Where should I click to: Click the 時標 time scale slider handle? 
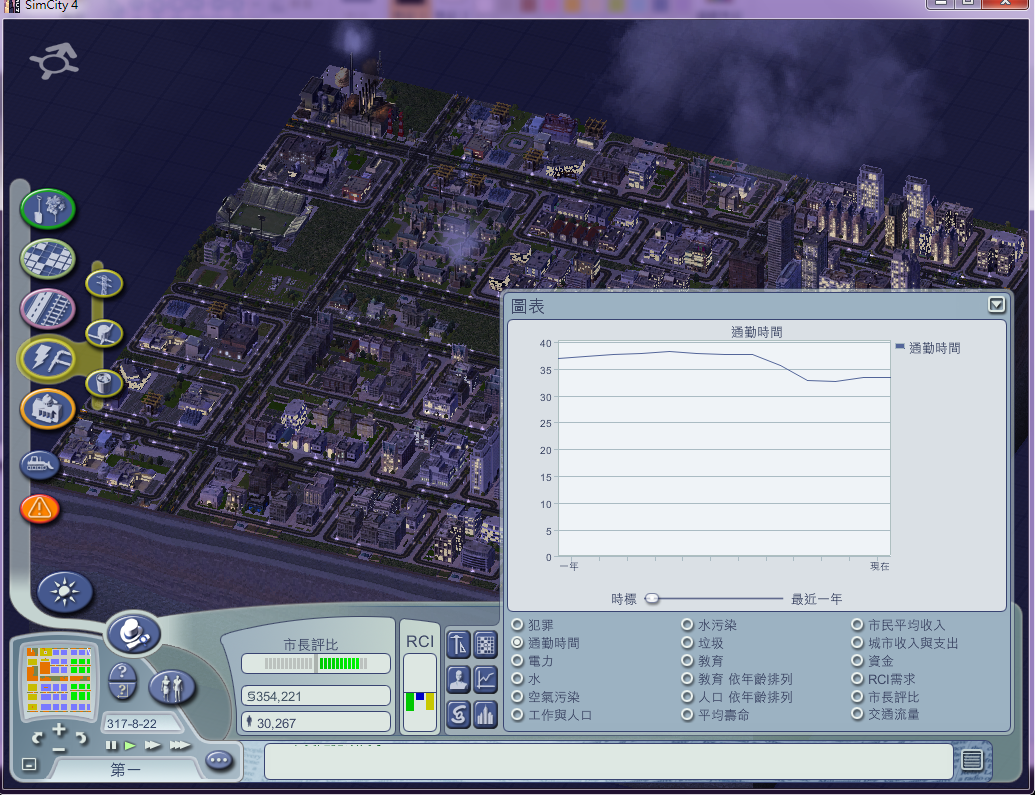[x=651, y=598]
